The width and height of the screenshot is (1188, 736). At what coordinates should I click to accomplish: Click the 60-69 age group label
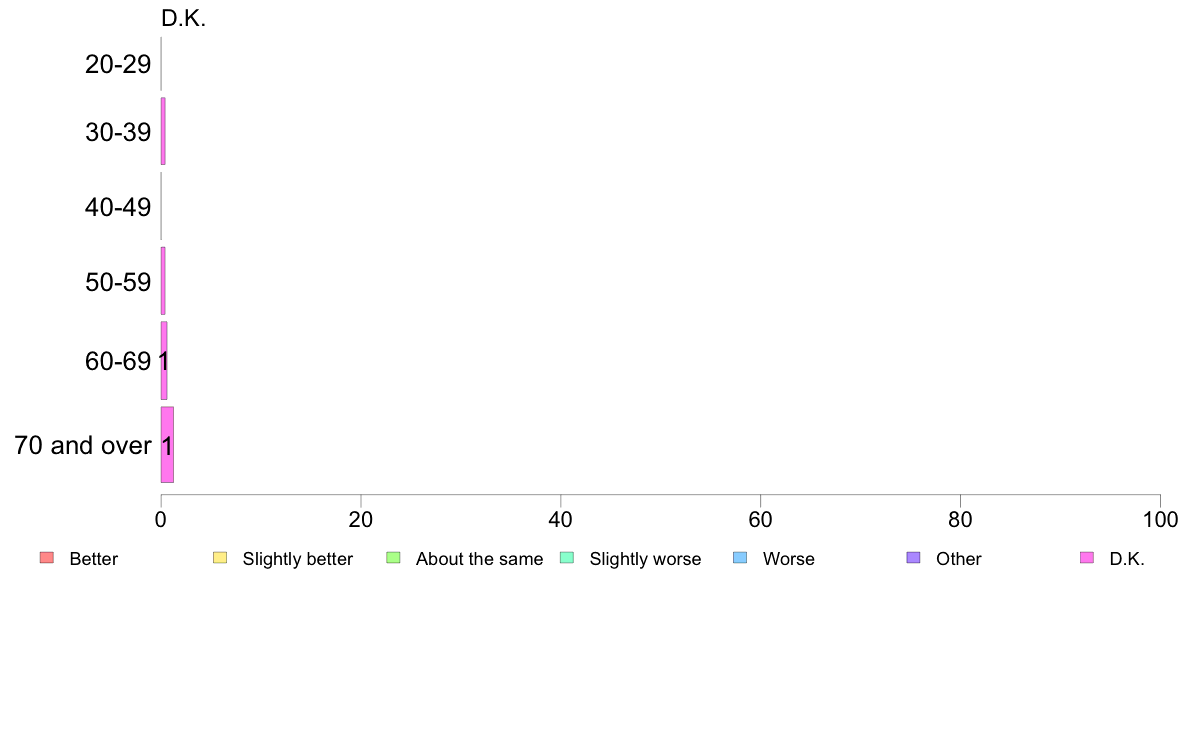[118, 361]
